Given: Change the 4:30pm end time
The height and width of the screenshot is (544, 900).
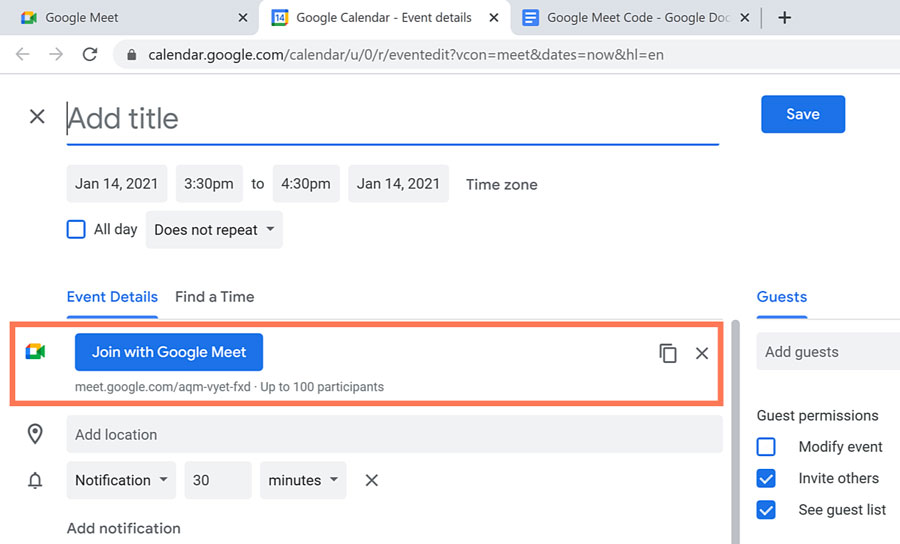Looking at the screenshot, I should pos(306,184).
